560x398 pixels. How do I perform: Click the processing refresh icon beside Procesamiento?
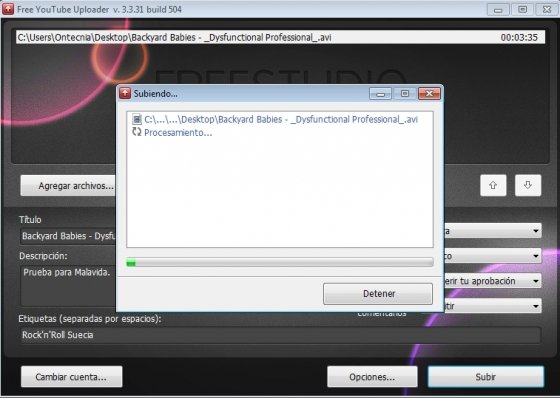point(137,132)
